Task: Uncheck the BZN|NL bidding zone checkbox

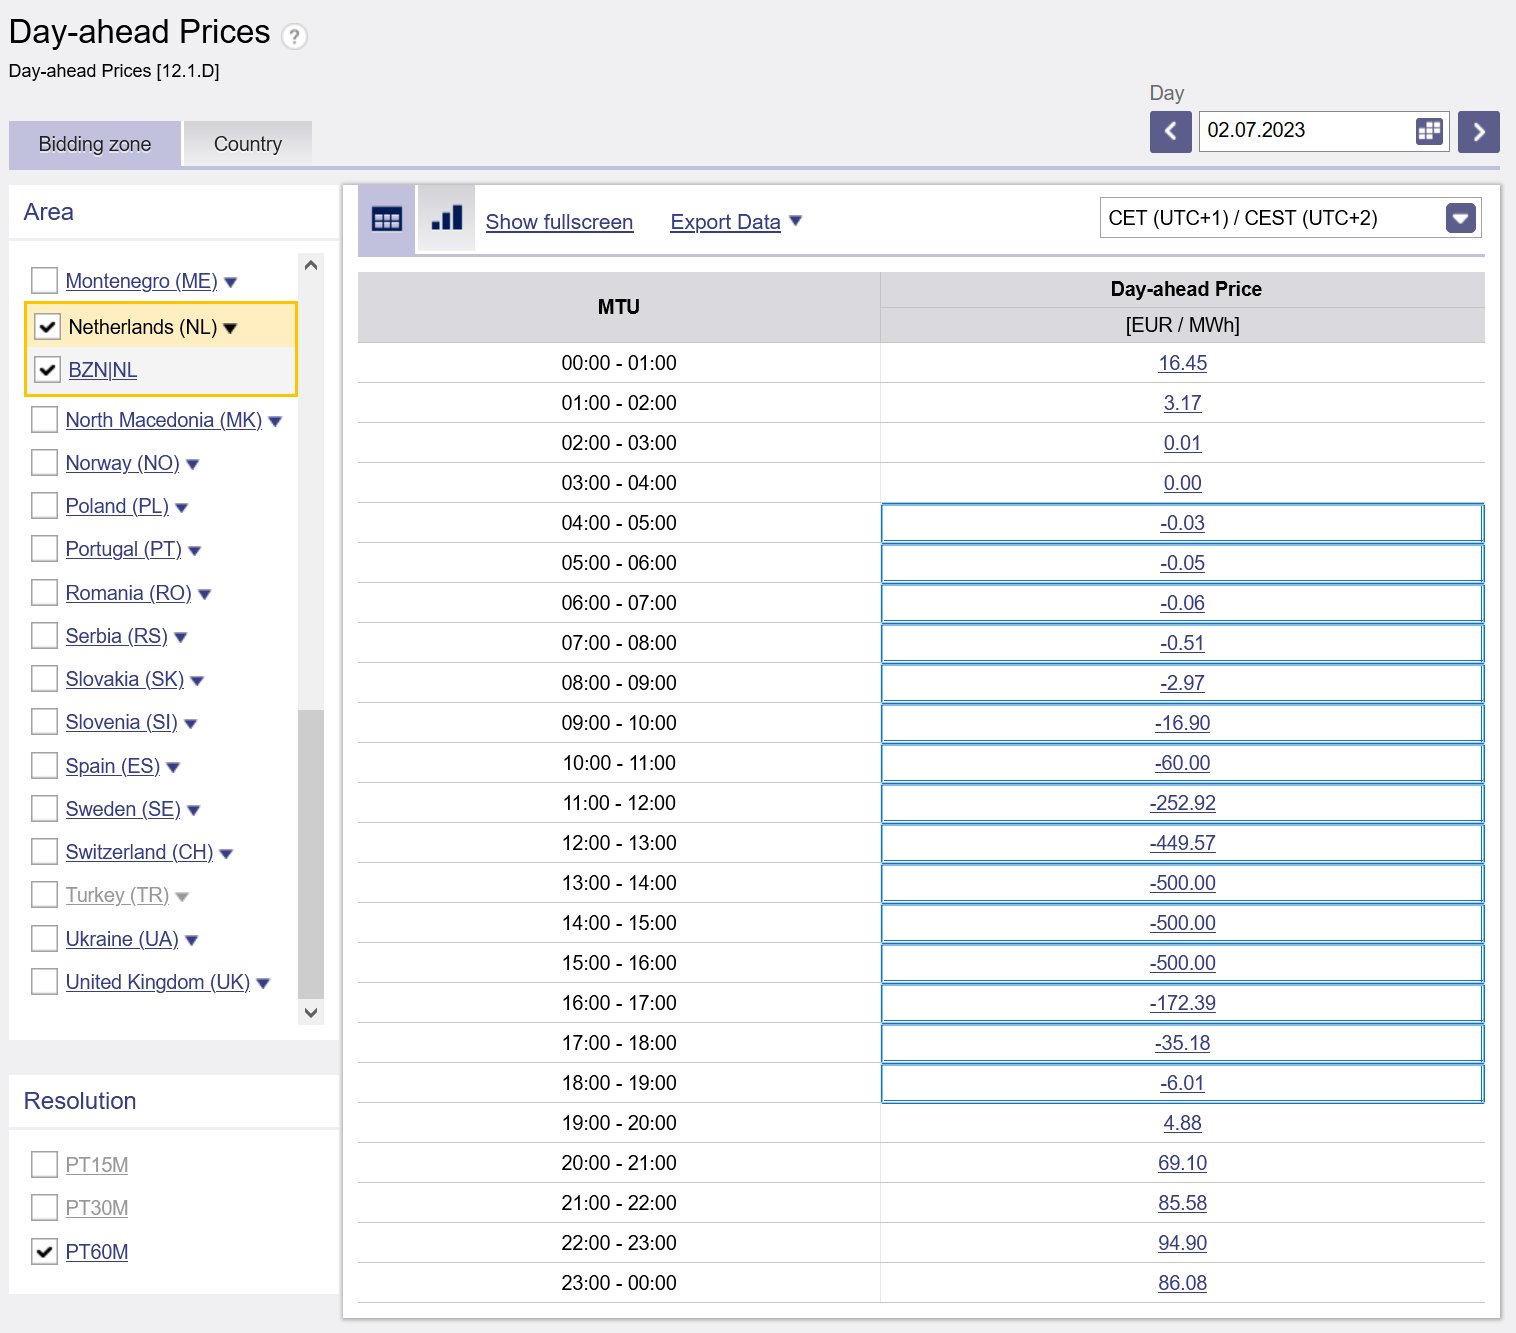Action: 47,369
